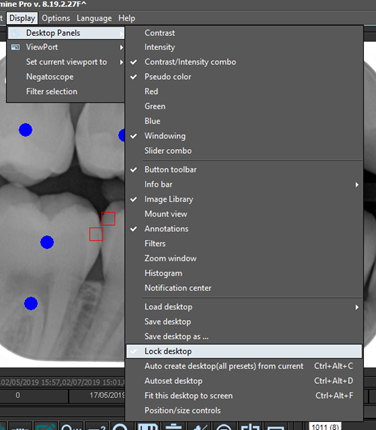Image resolution: width=376 pixels, height=430 pixels.
Task: Click Save desktop
Action: point(244,322)
